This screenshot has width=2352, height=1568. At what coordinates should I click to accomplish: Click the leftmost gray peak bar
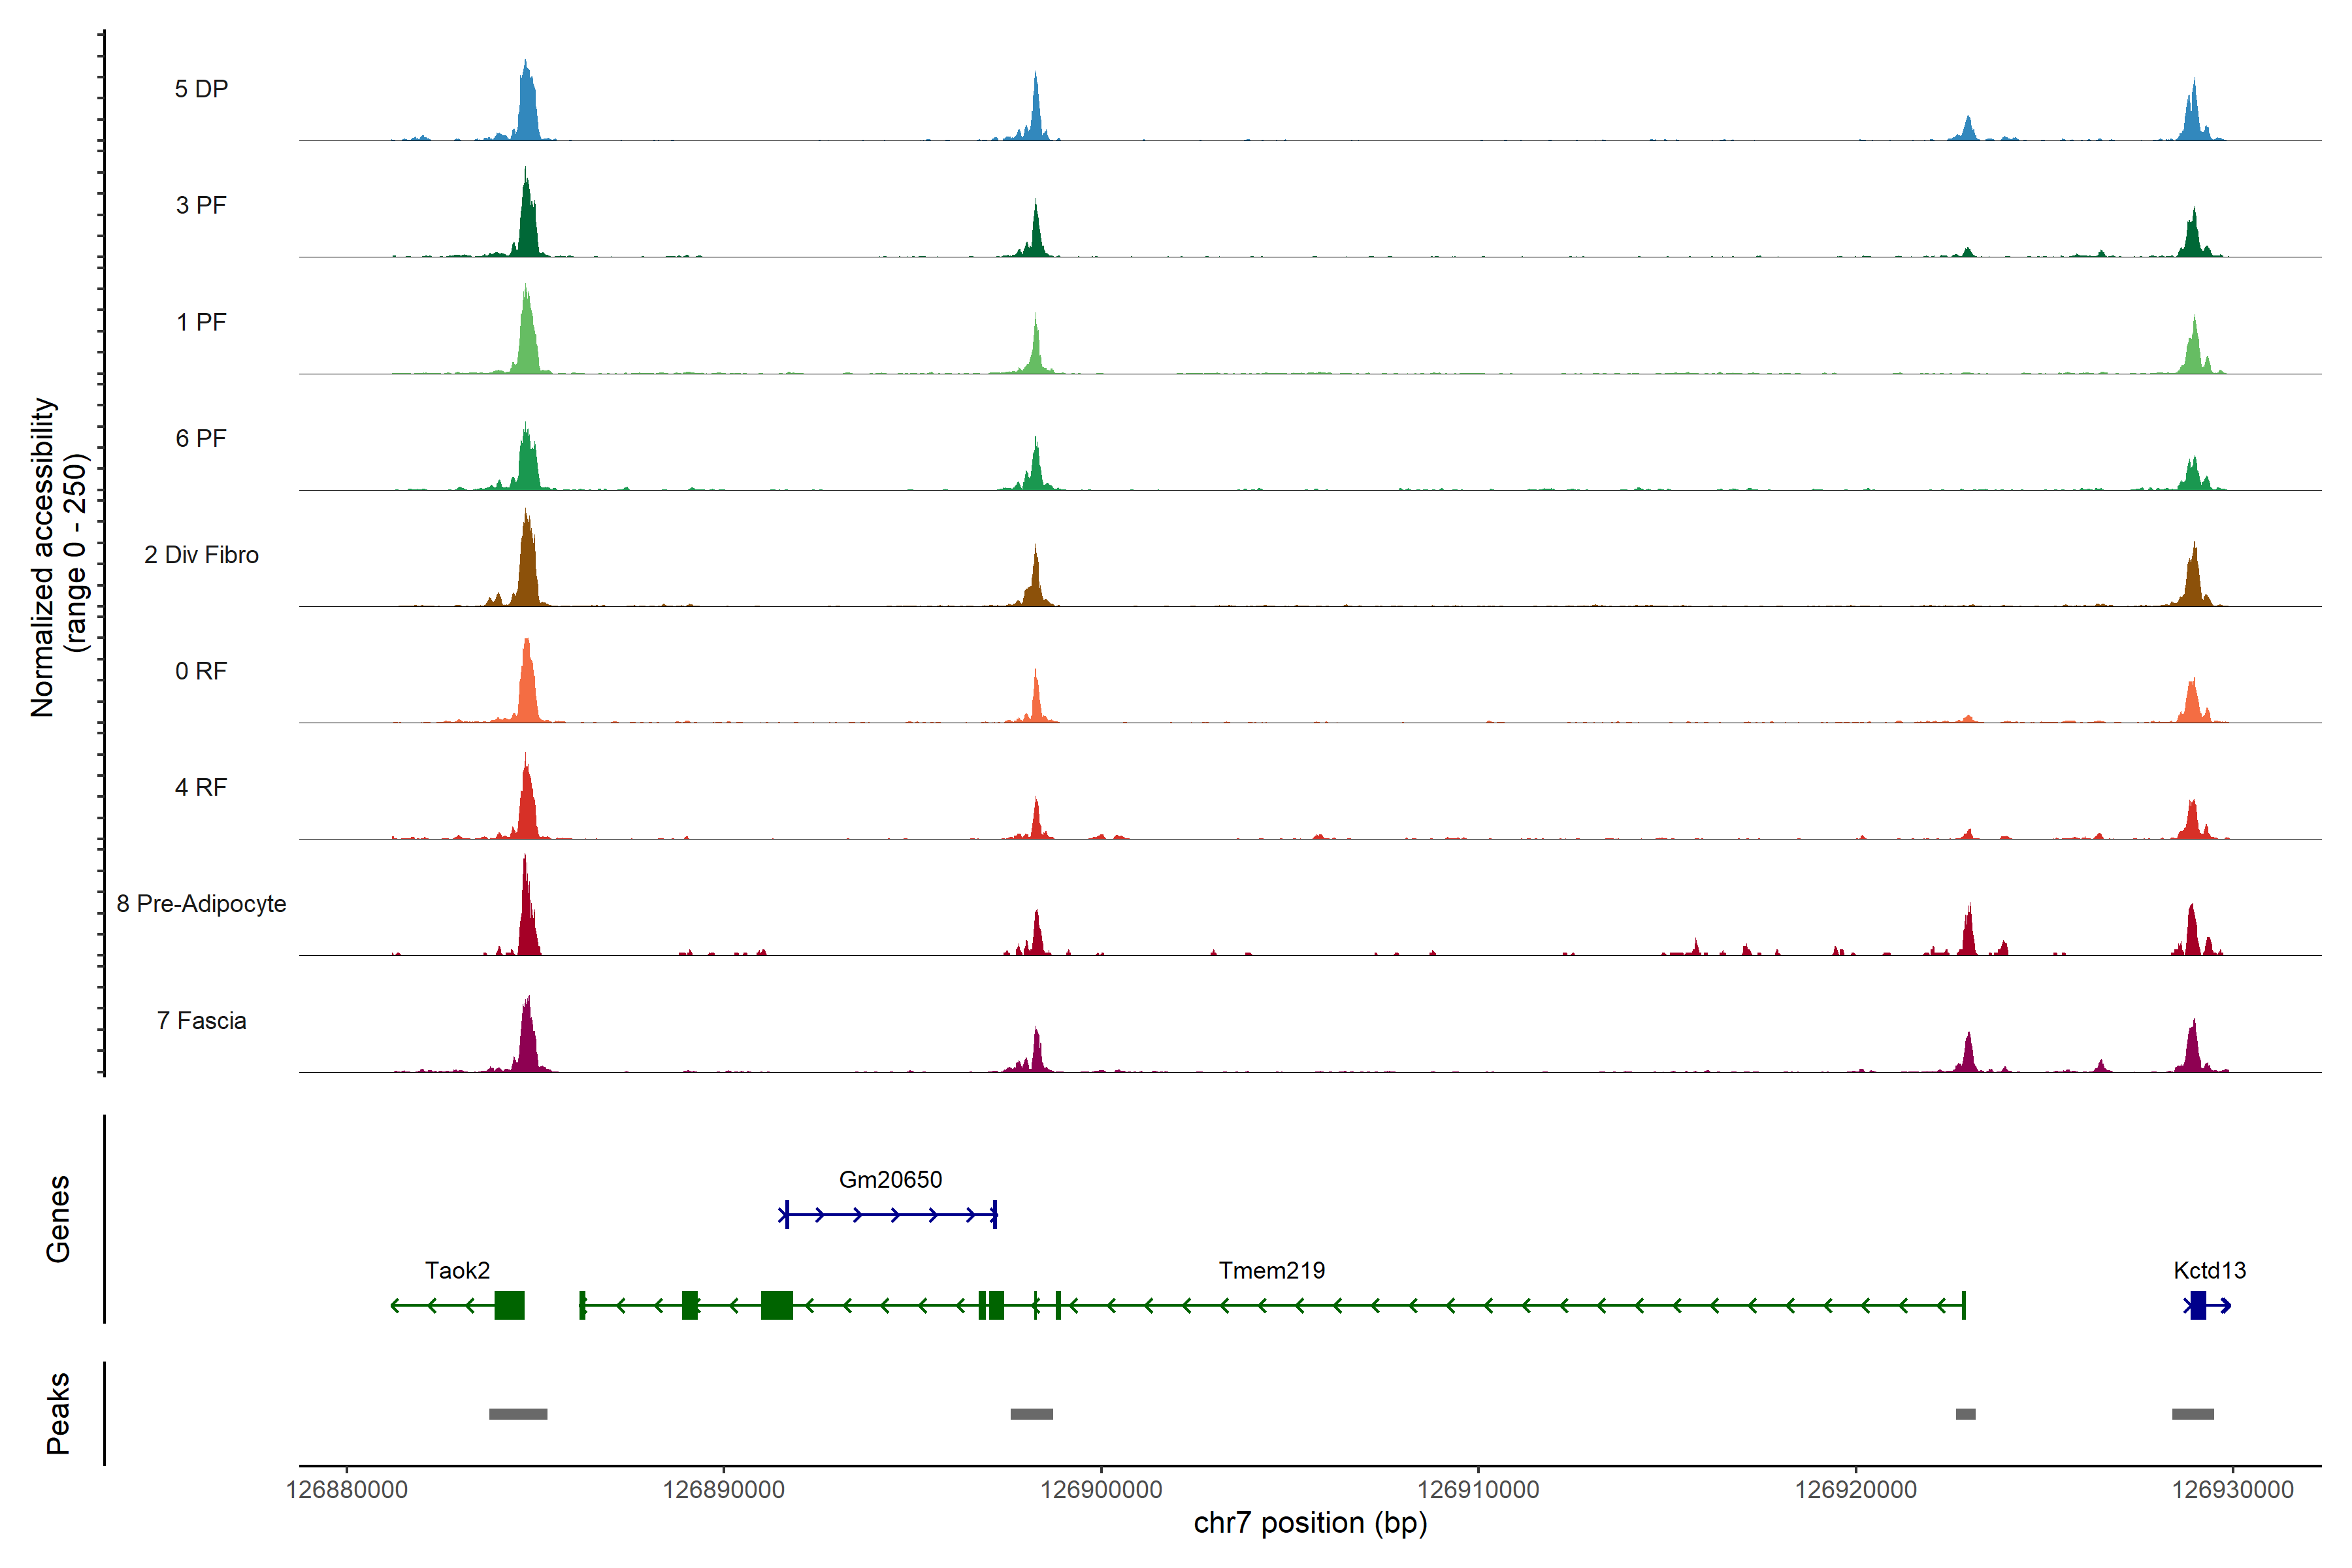[518, 1414]
